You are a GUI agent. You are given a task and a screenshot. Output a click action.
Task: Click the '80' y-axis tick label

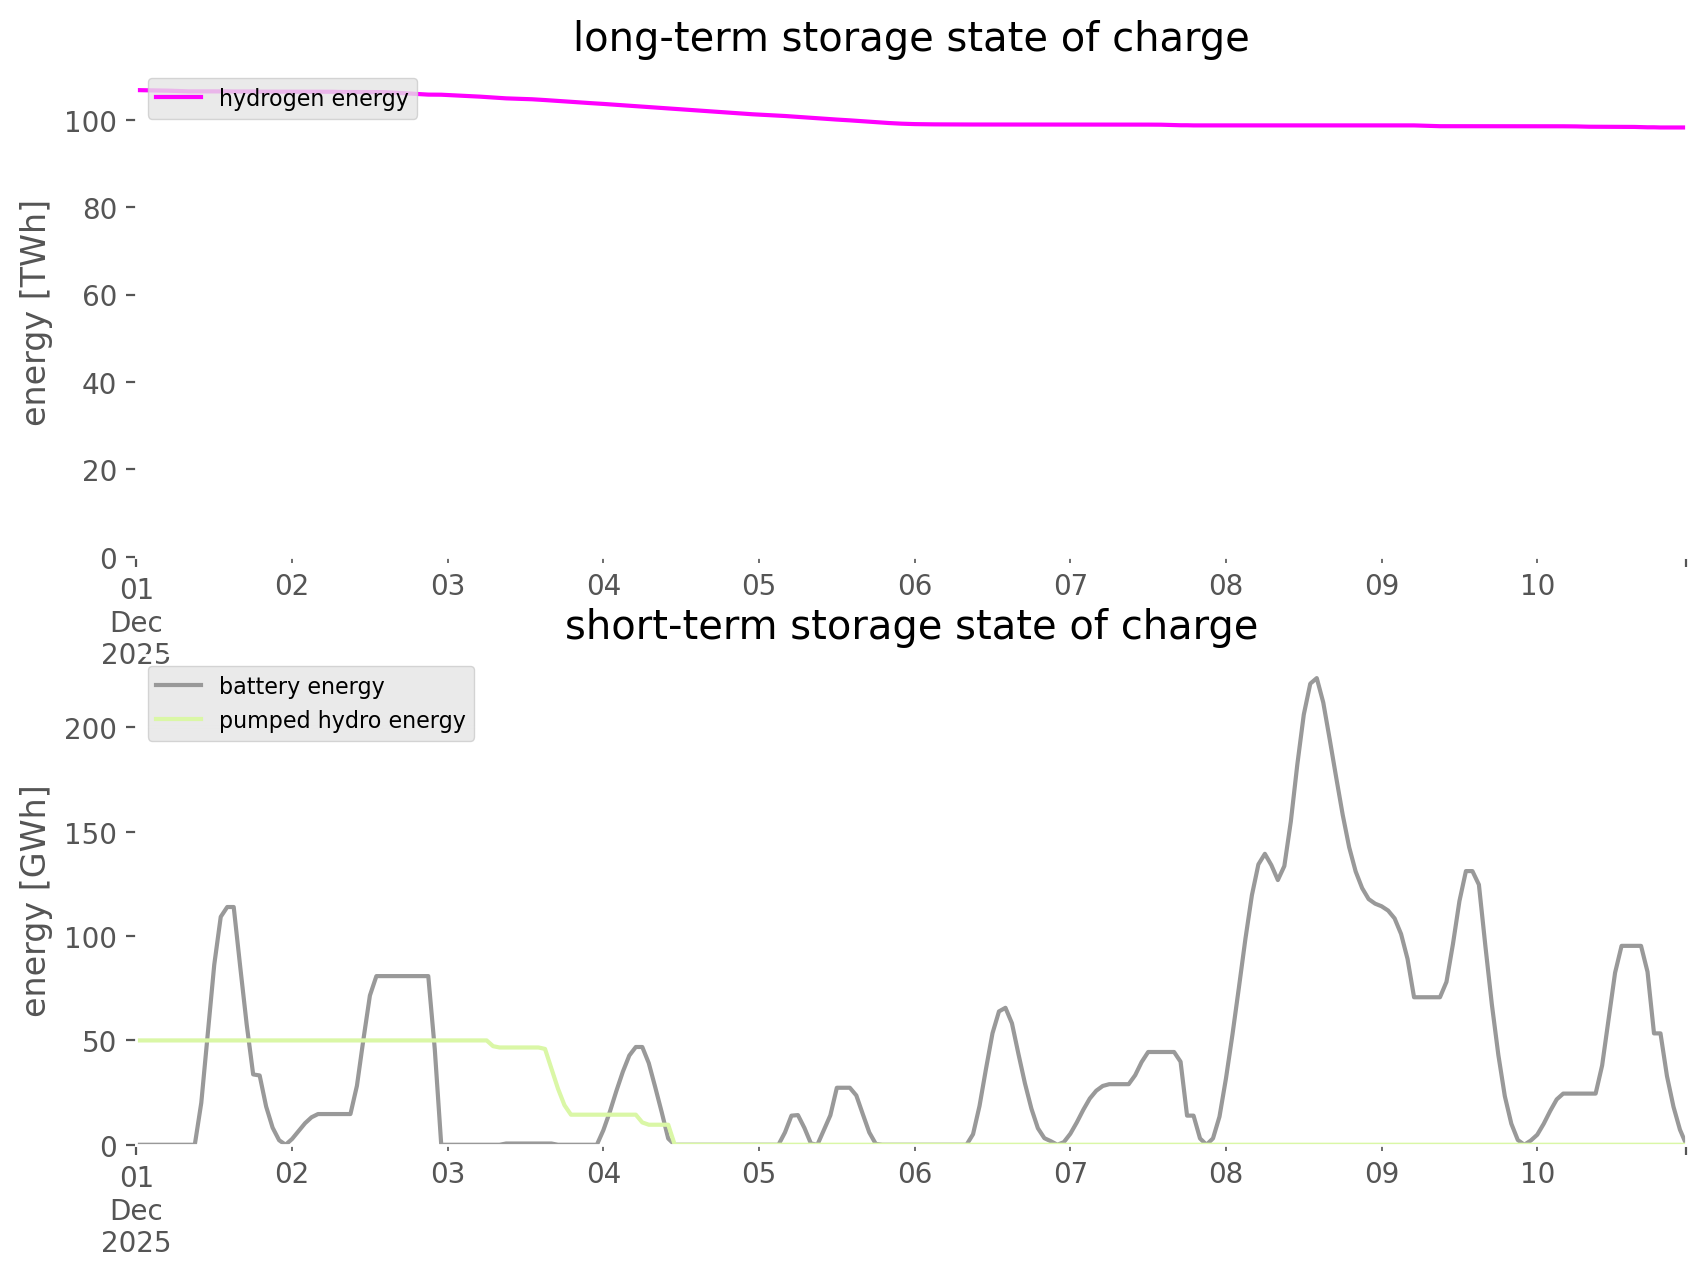tap(98, 208)
